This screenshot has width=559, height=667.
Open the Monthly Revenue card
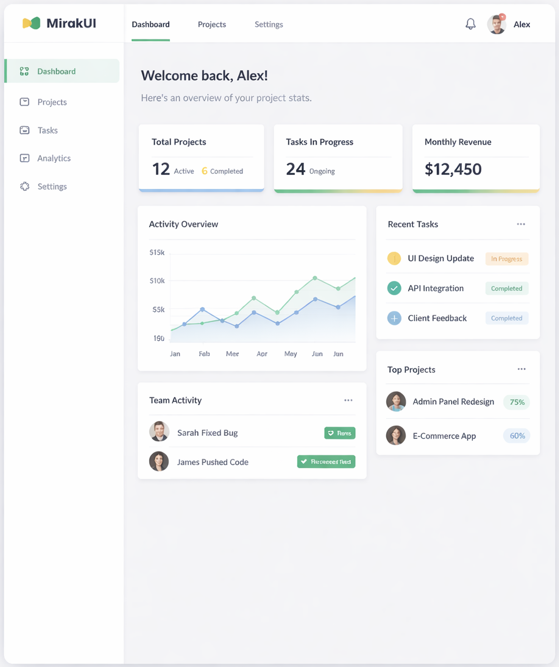[x=476, y=158]
